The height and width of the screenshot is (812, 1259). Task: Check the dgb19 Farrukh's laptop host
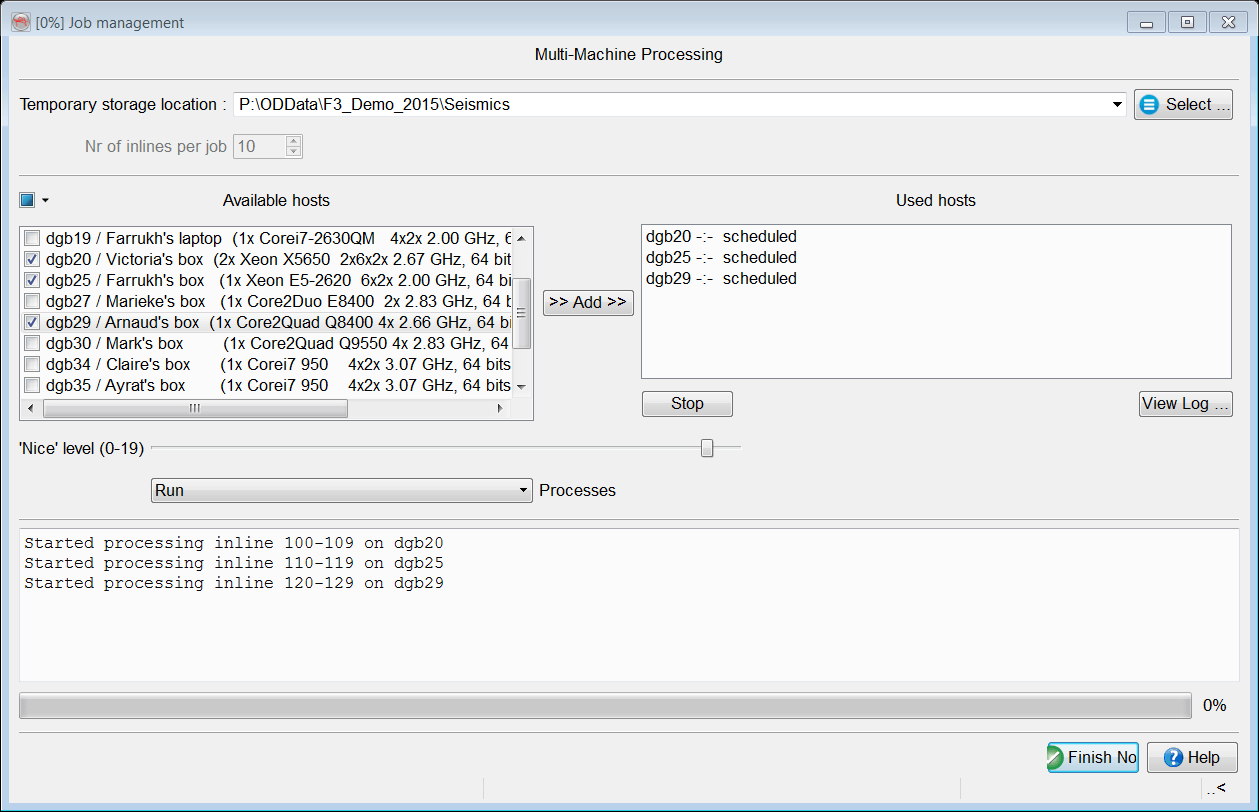(33, 238)
